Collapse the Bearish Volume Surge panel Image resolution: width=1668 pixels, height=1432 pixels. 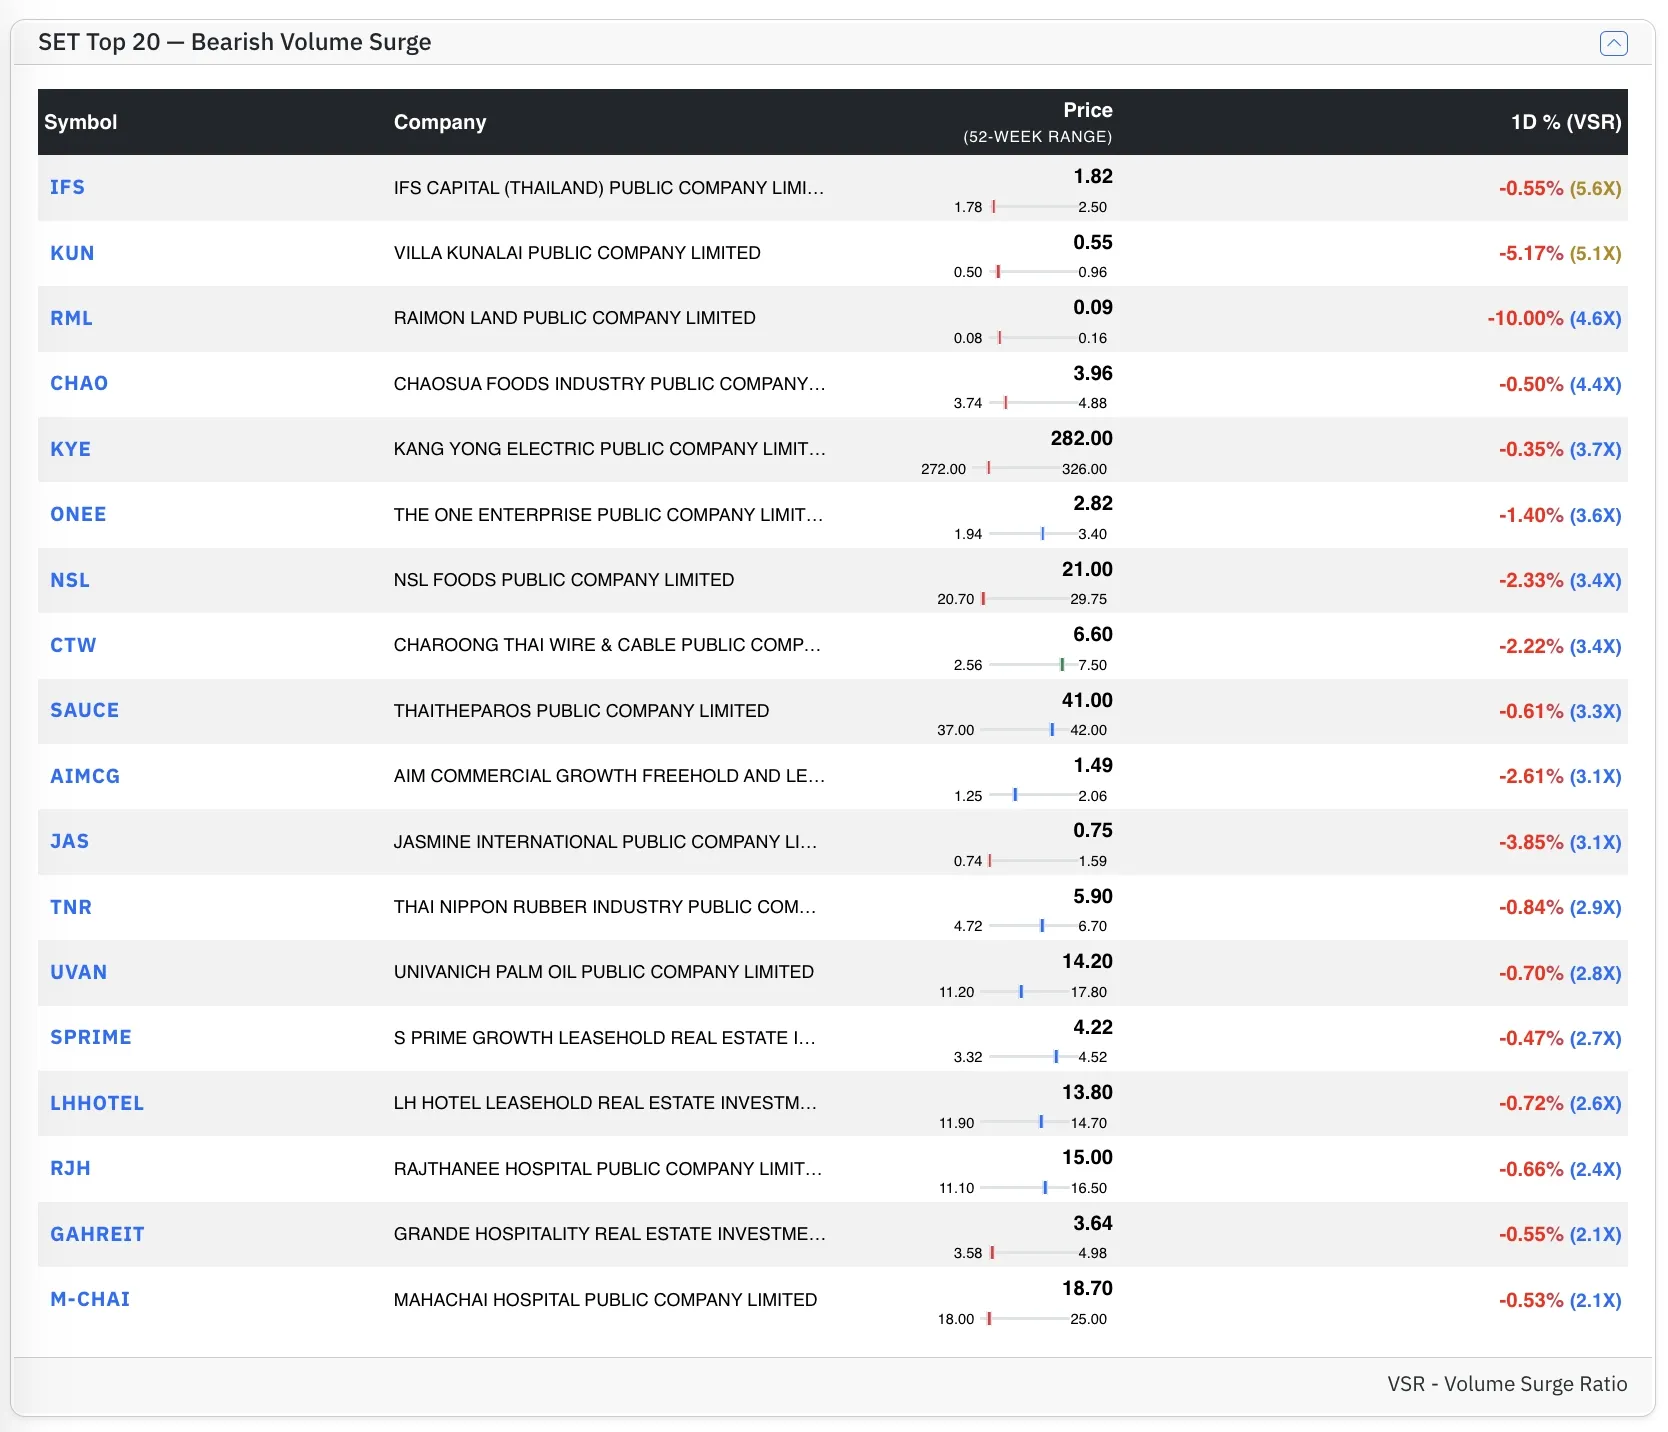click(1613, 43)
